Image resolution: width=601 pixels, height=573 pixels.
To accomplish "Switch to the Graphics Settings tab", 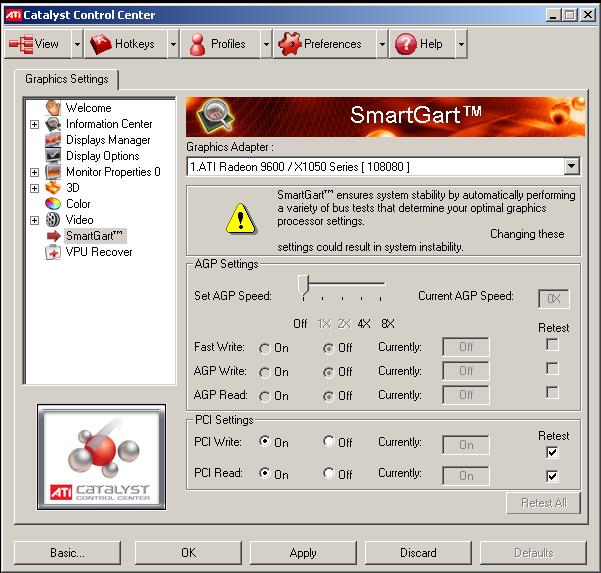I will (x=67, y=79).
